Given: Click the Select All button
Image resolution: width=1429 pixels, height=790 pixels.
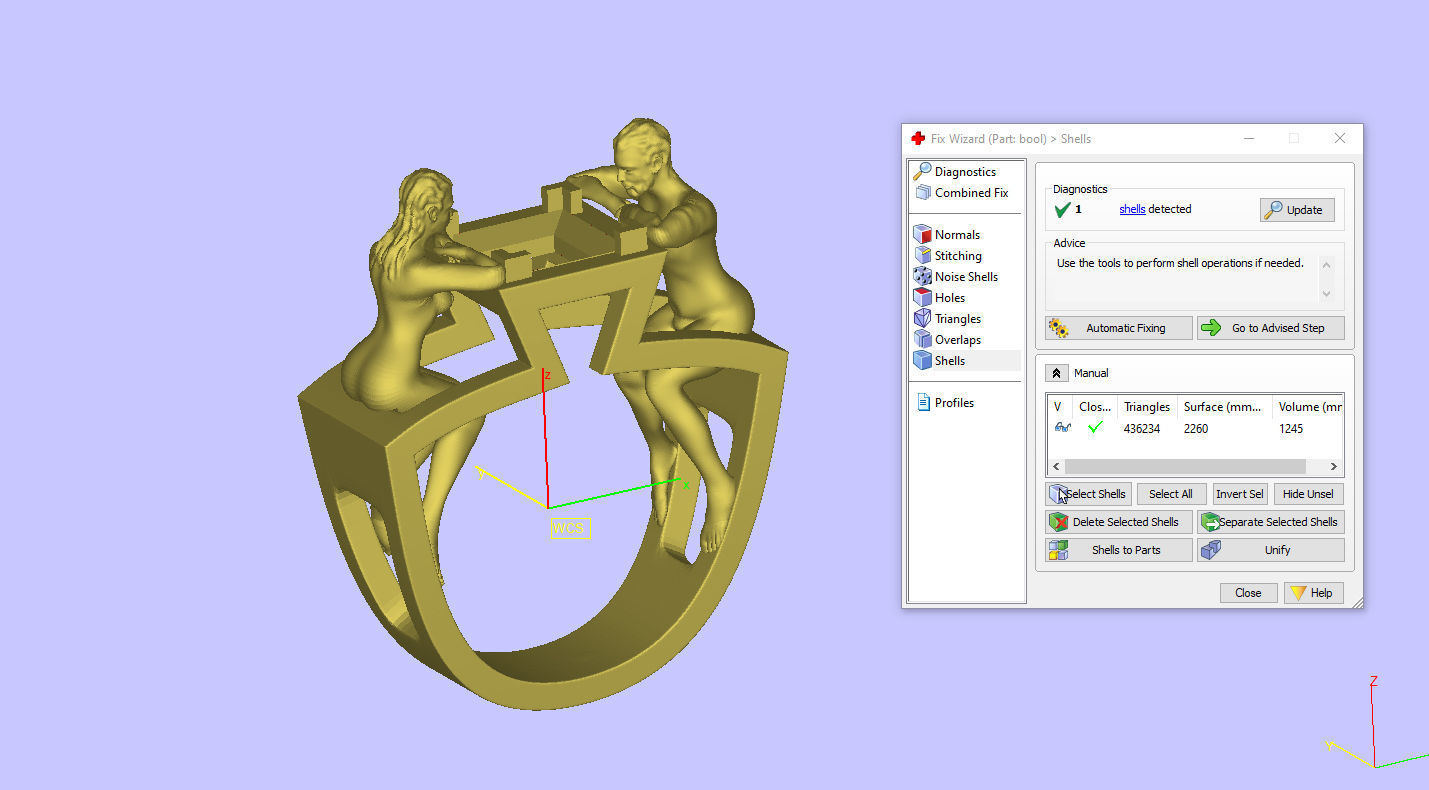Looking at the screenshot, I should pos(1170,494).
